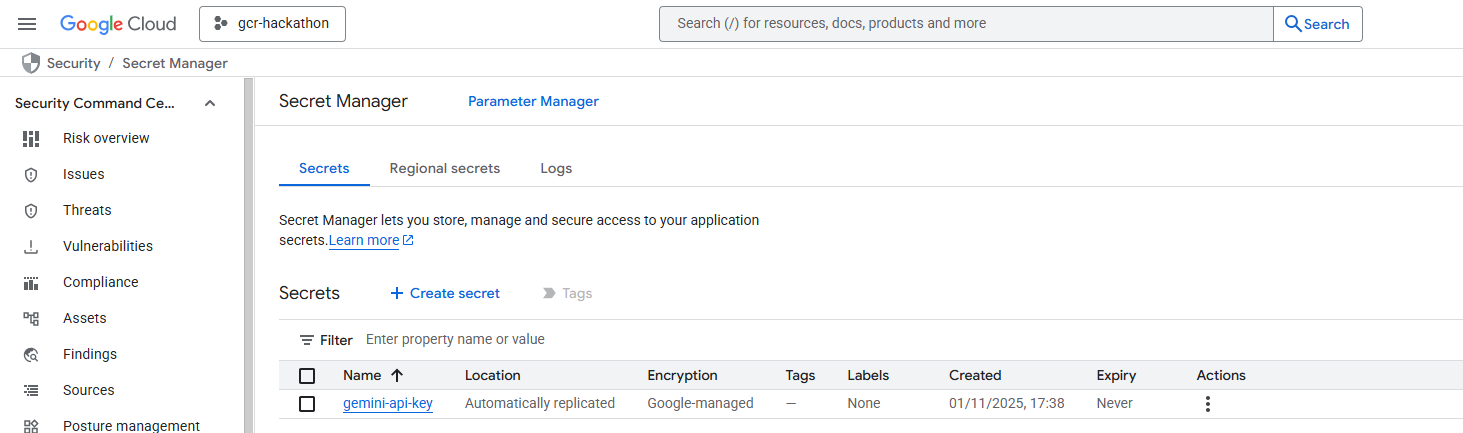The width and height of the screenshot is (1463, 433).
Task: Open the gcr-hackathon project picker
Action: point(272,24)
